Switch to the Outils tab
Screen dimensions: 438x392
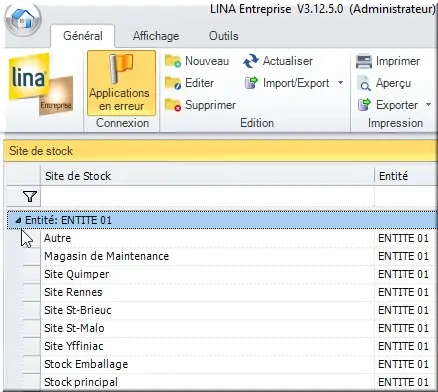tap(223, 36)
